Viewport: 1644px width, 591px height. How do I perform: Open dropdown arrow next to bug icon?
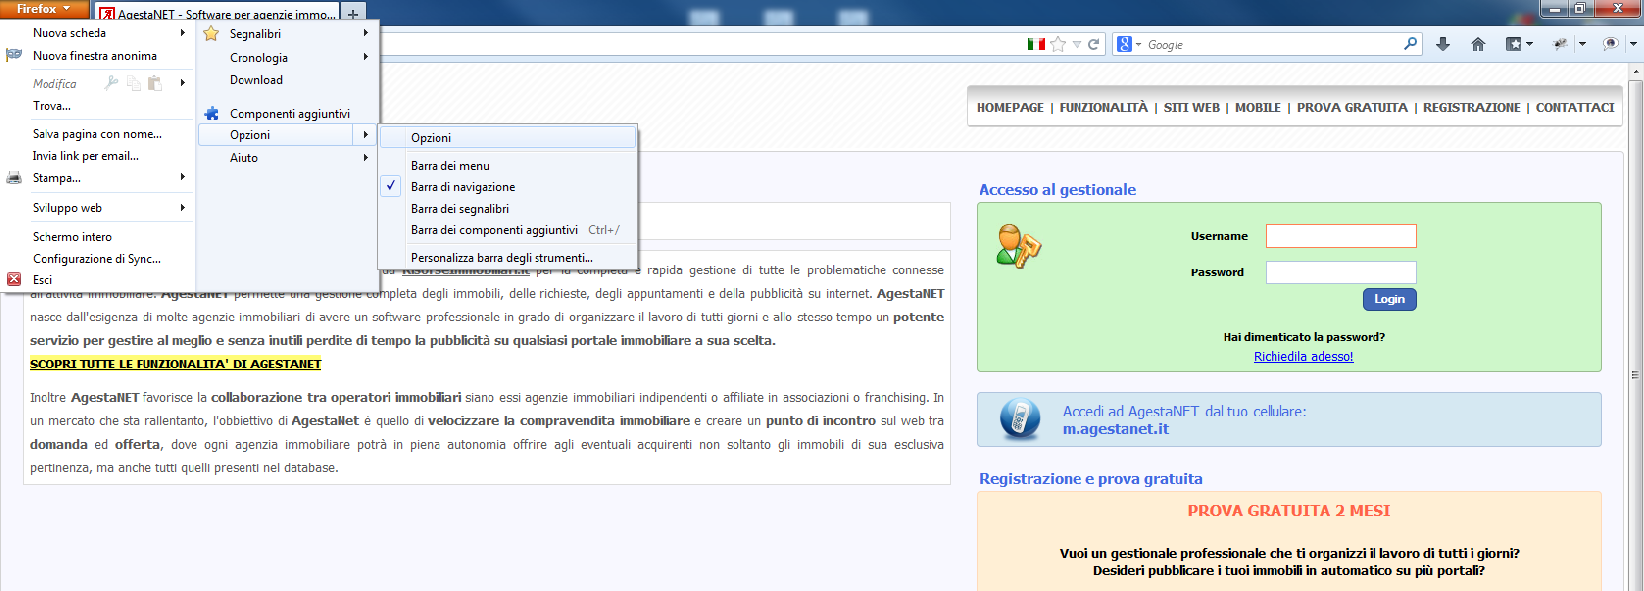1582,44
